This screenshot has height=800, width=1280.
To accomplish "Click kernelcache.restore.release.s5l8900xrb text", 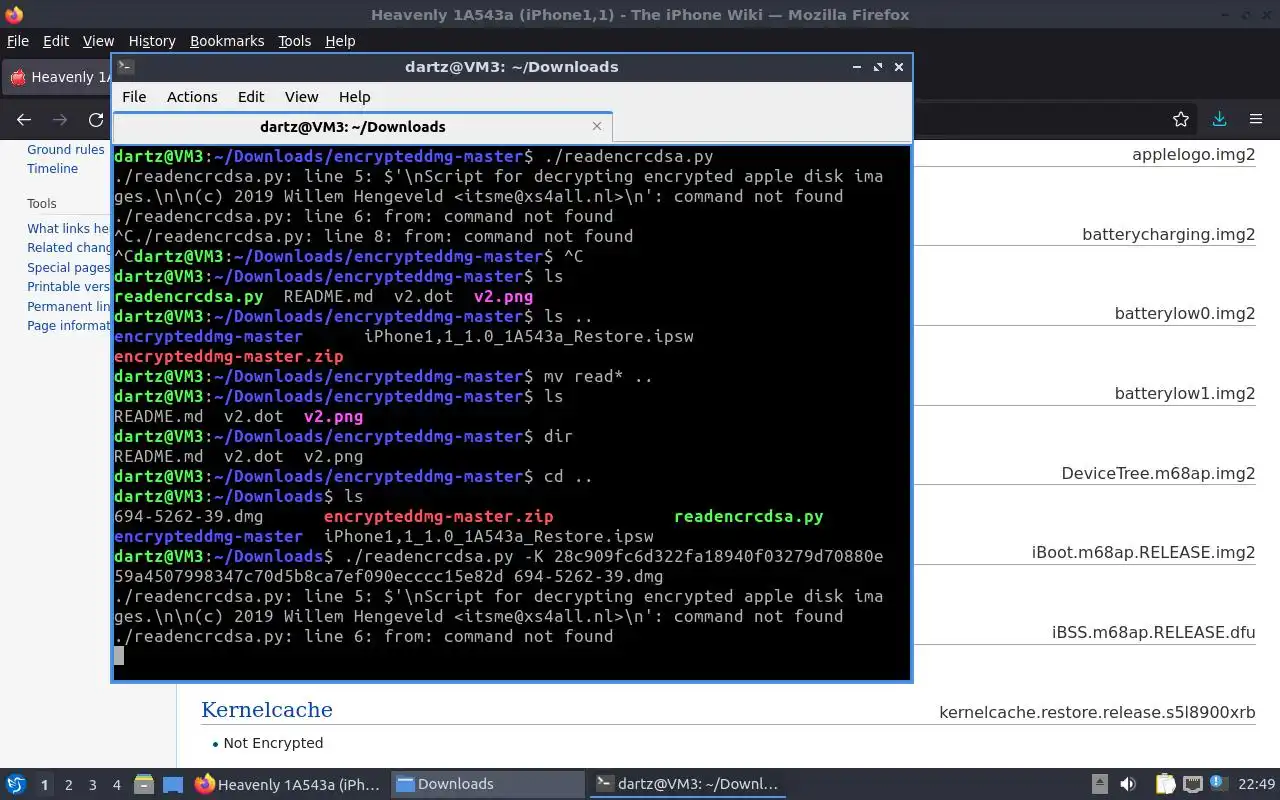I will 1097,712.
